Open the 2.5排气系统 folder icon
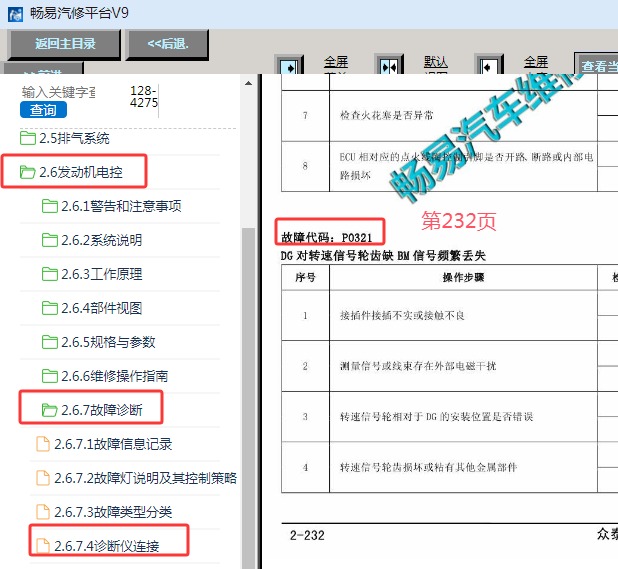This screenshot has height=569, width=618. click(x=28, y=138)
